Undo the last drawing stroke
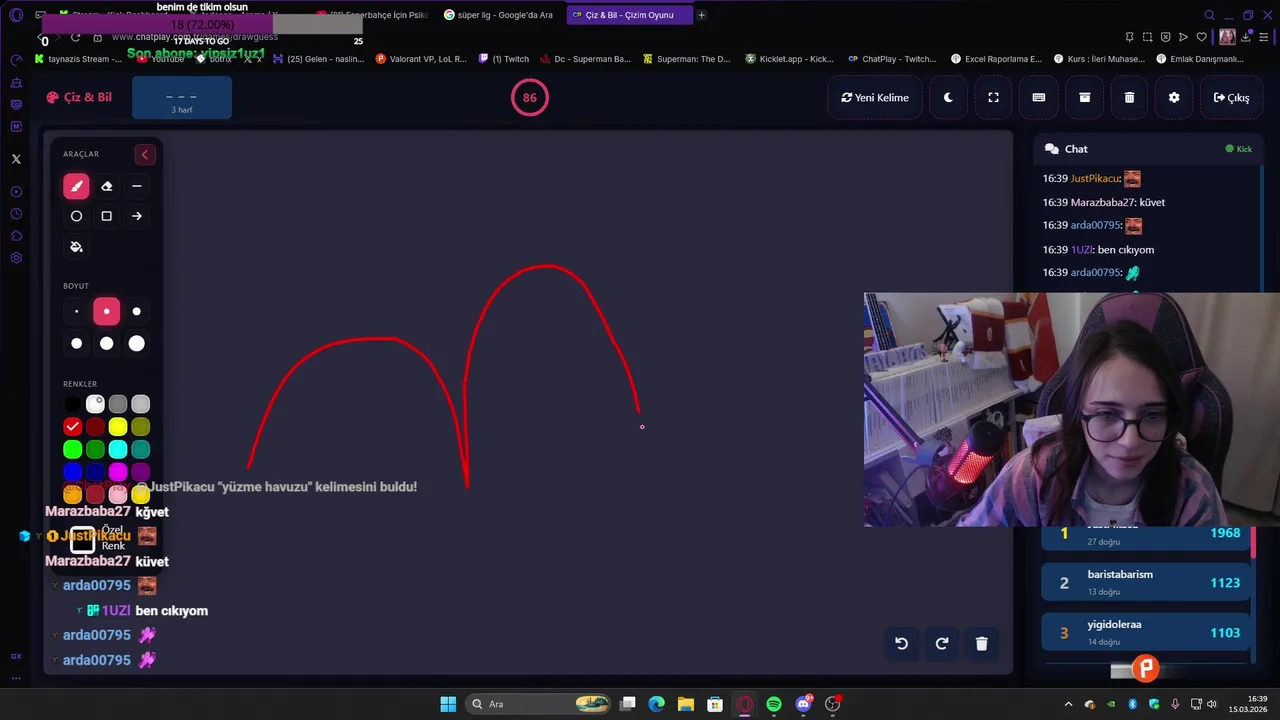 click(x=901, y=644)
